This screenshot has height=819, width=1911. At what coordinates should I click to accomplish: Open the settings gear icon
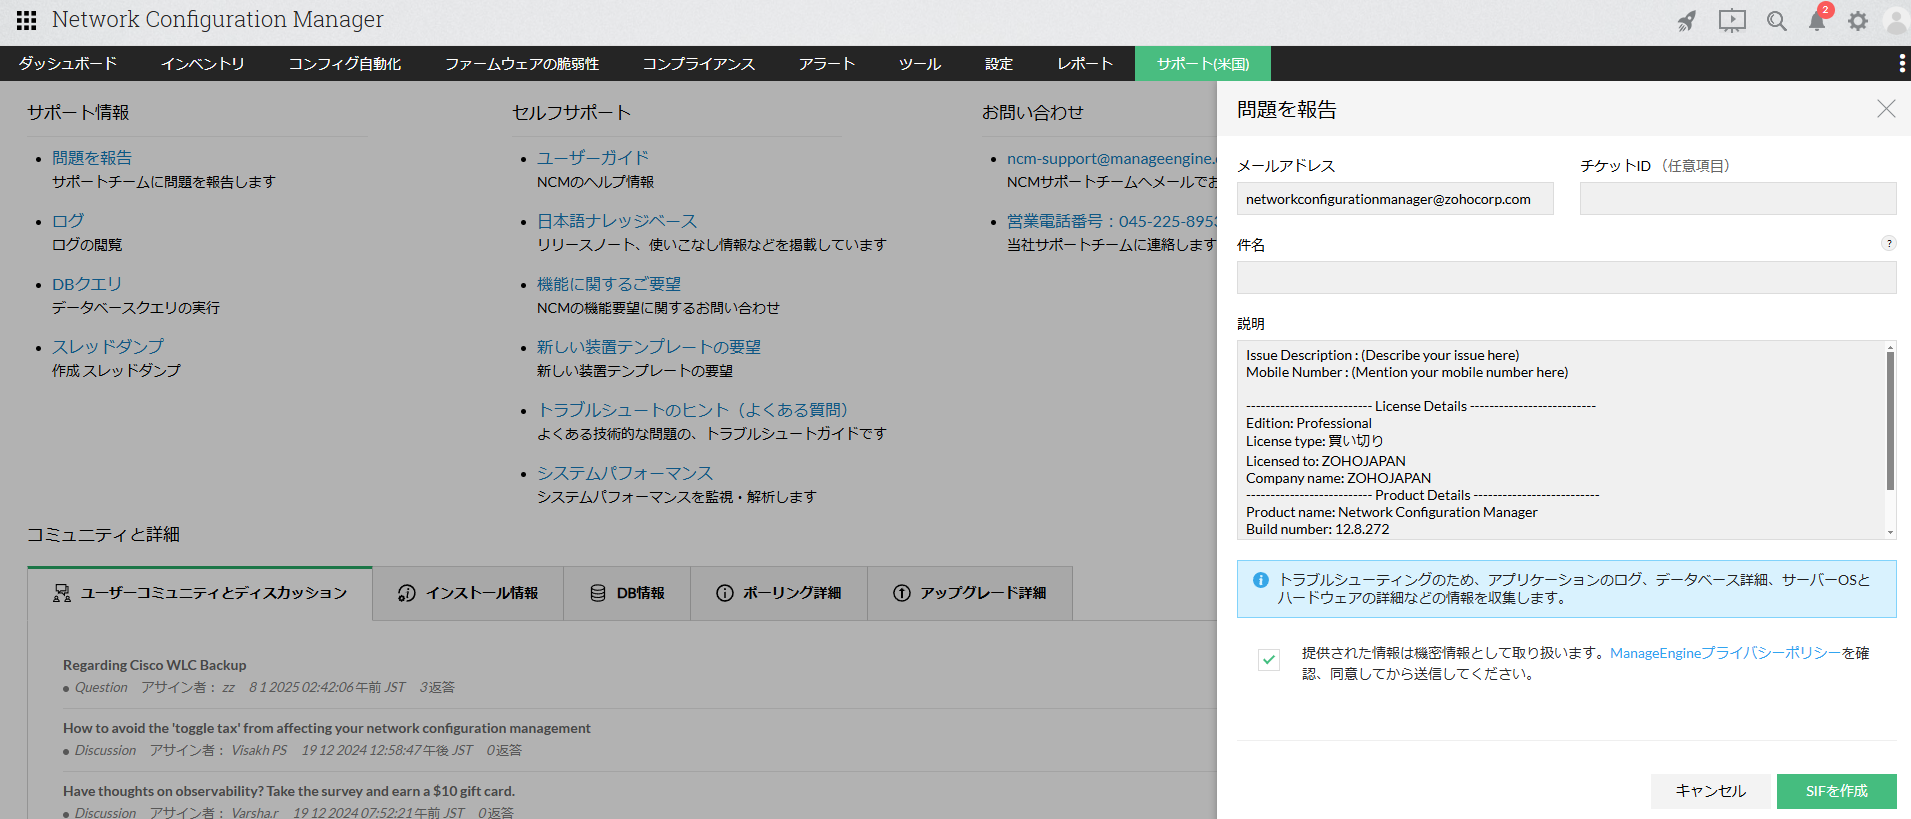(1858, 21)
